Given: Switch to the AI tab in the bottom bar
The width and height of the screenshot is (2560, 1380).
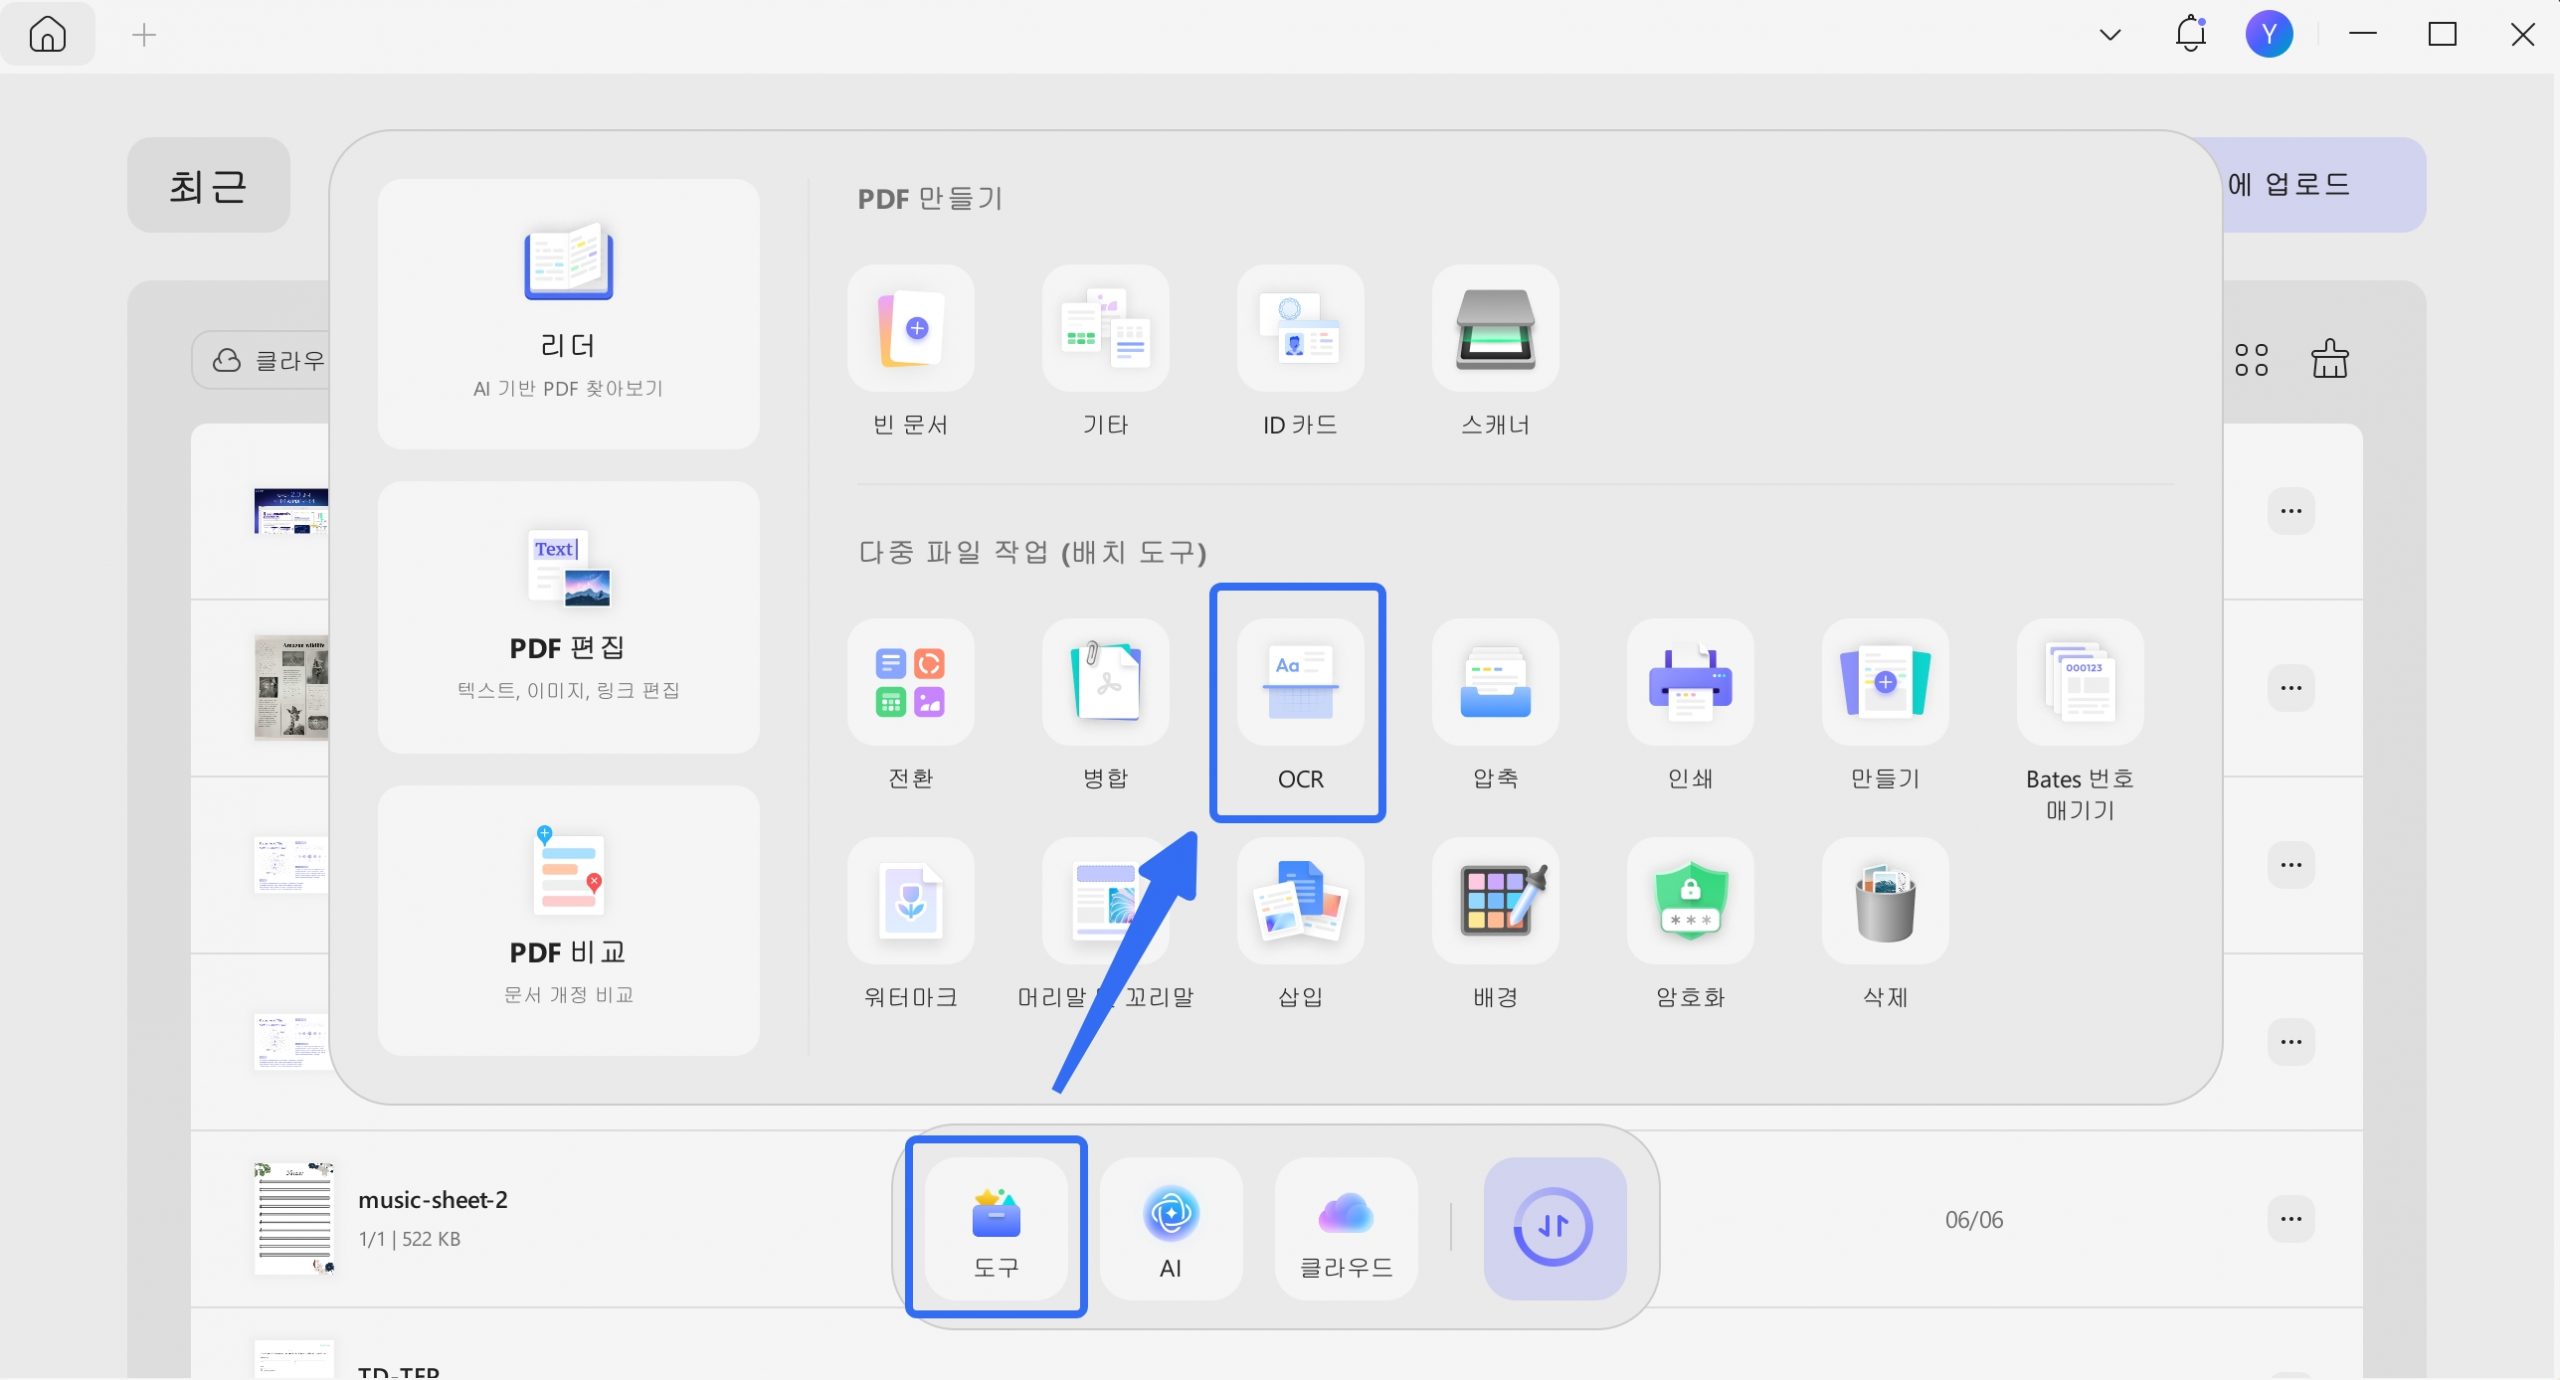Looking at the screenshot, I should [1170, 1228].
